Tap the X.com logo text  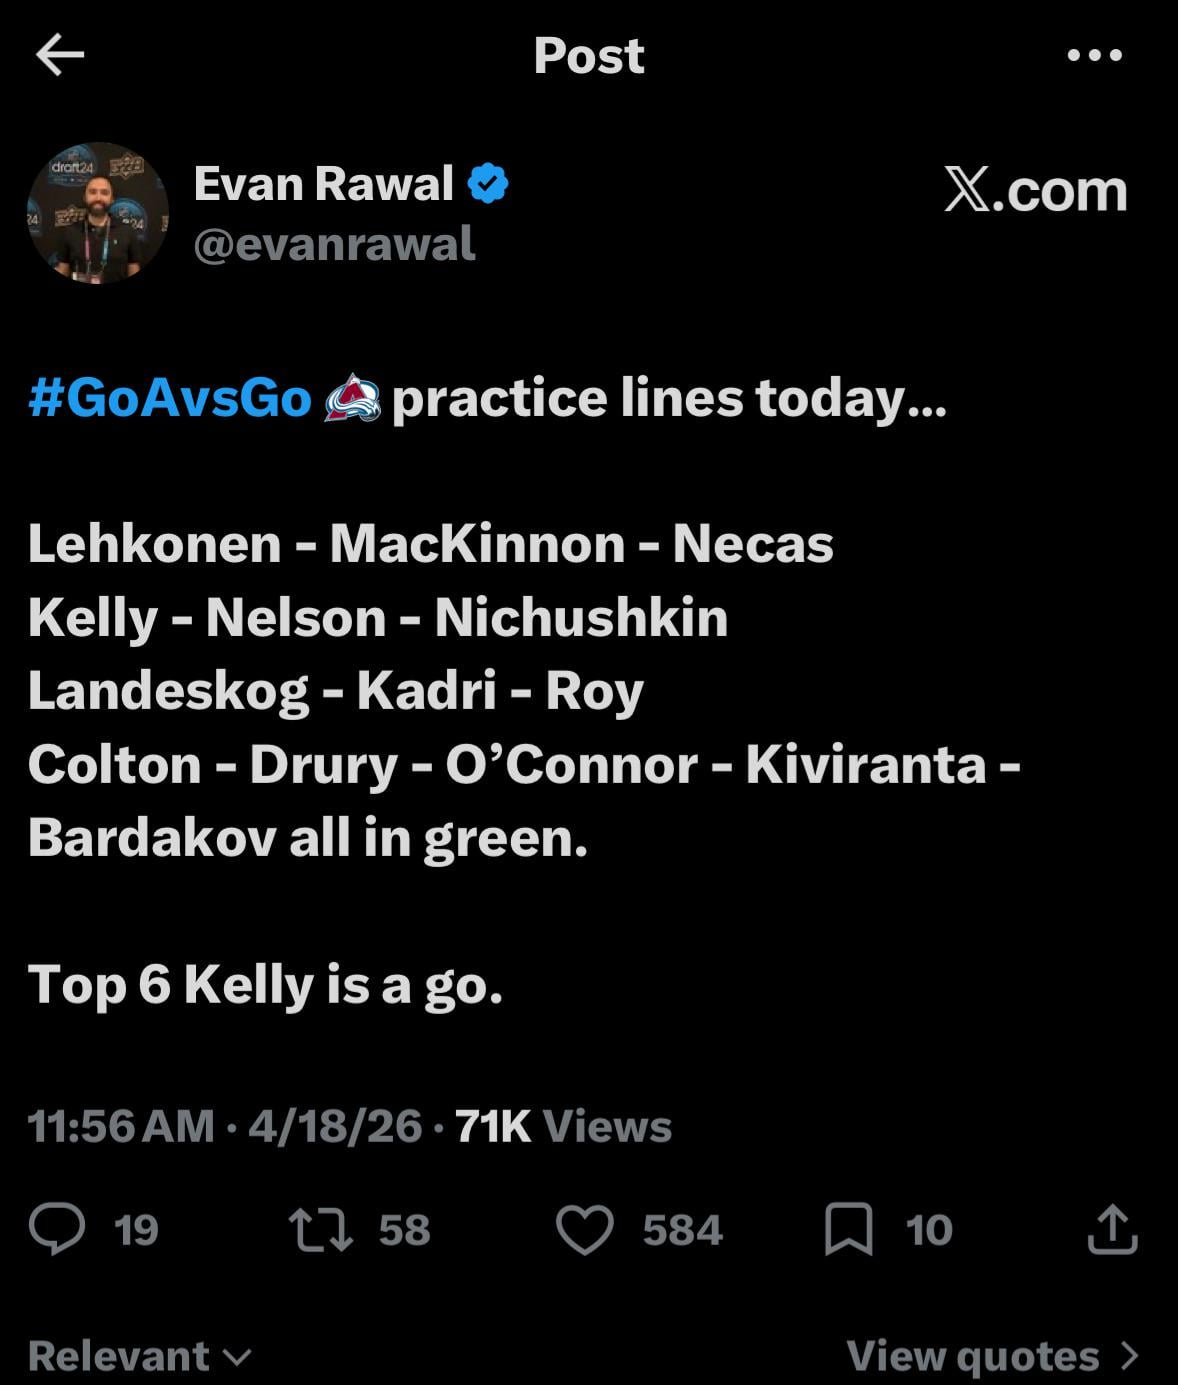(x=1035, y=190)
